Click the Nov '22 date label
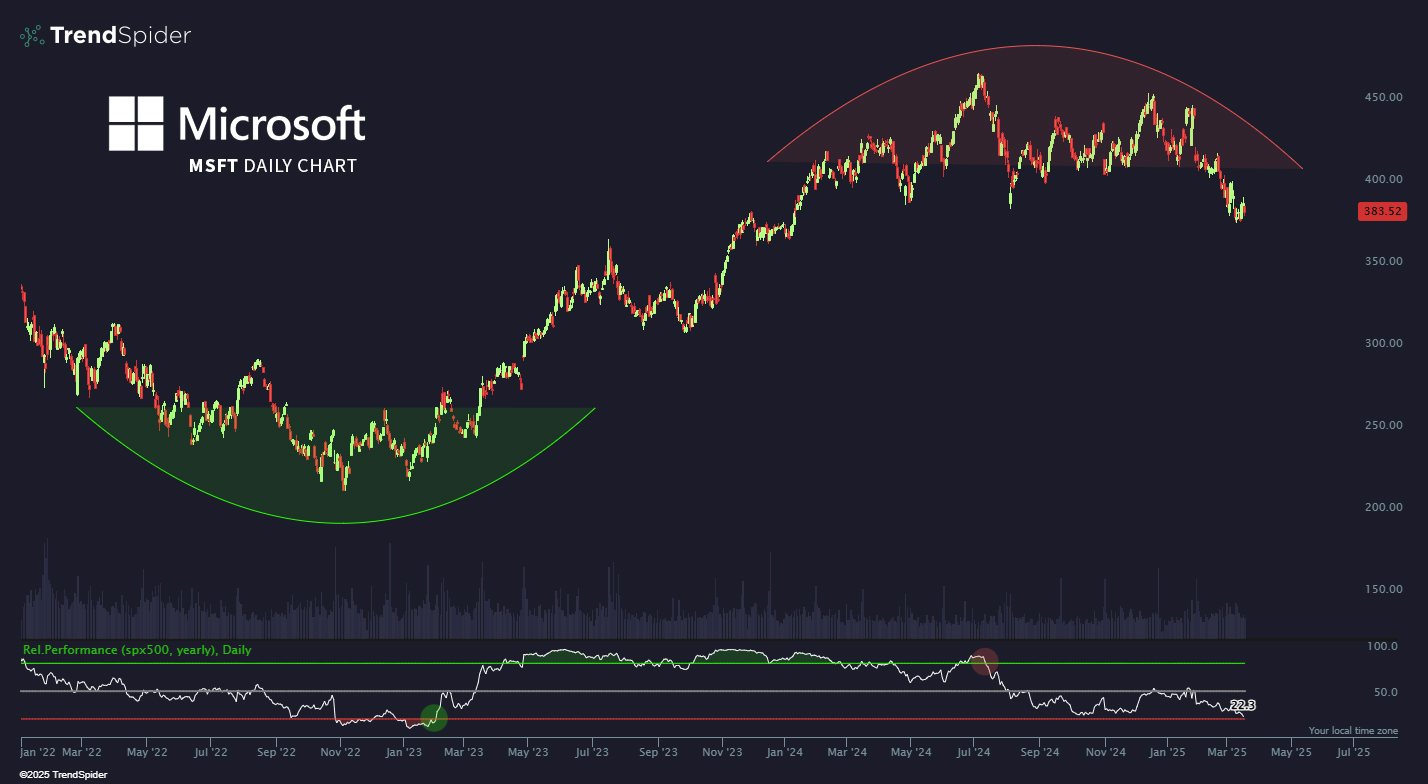1428x784 pixels. tap(339, 751)
